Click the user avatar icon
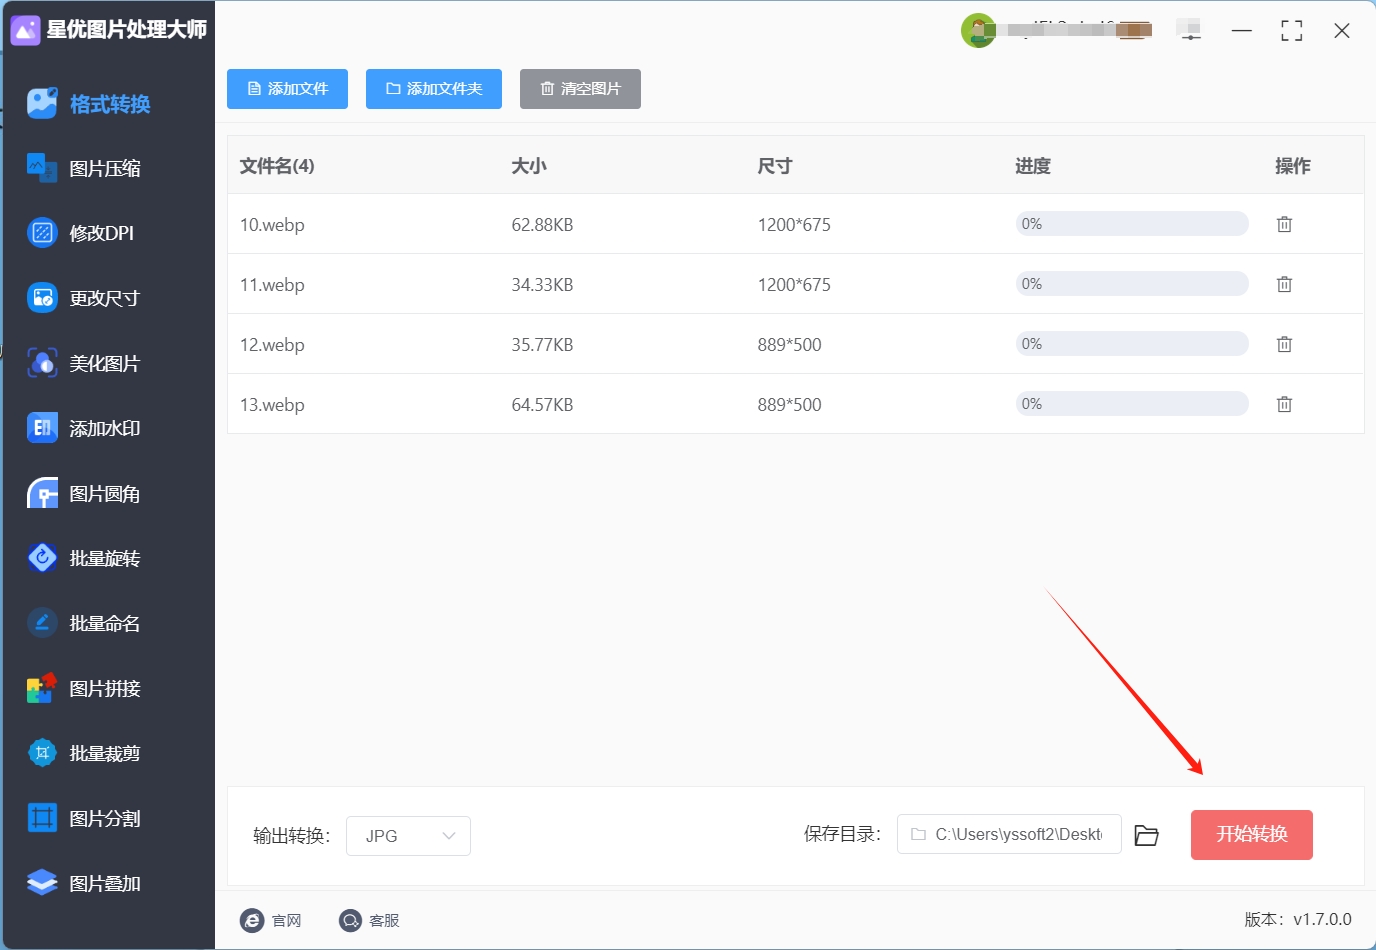1376x950 pixels. (978, 31)
